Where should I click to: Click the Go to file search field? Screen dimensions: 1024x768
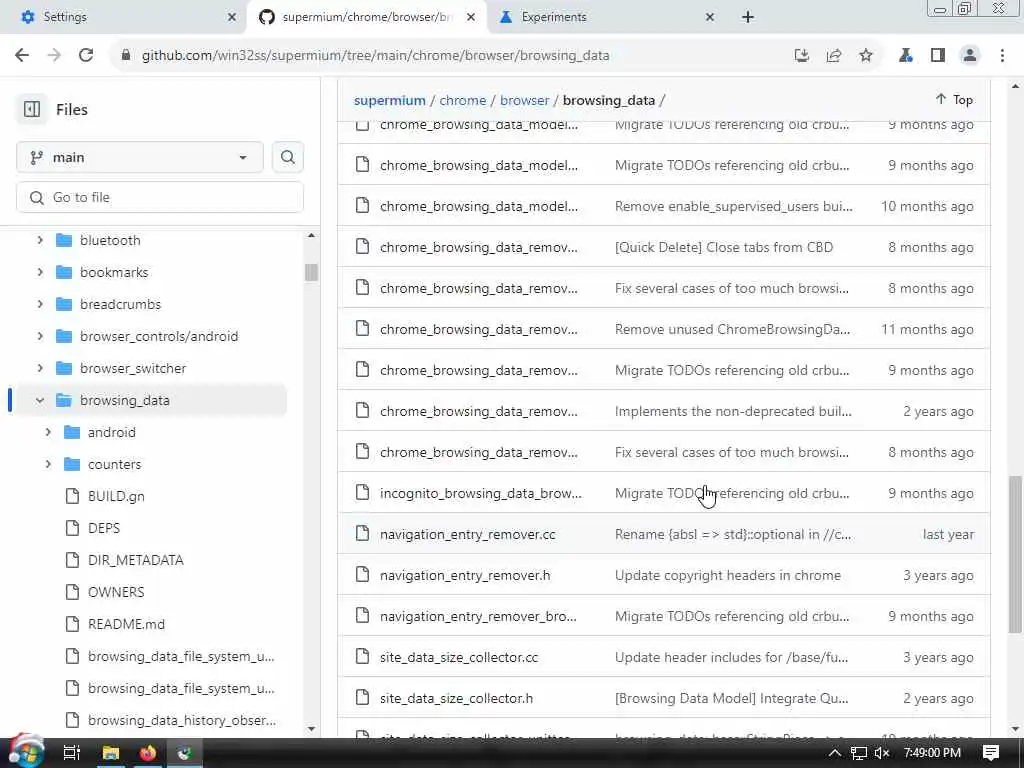click(x=160, y=197)
